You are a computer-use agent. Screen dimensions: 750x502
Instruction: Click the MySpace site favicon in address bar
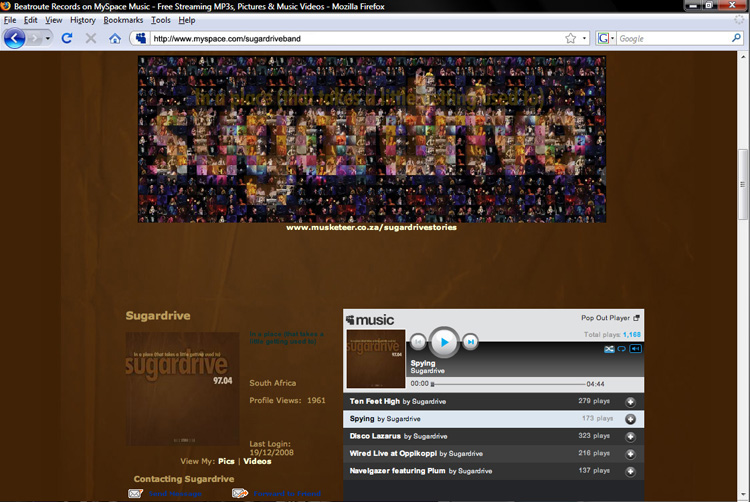[x=141, y=38]
